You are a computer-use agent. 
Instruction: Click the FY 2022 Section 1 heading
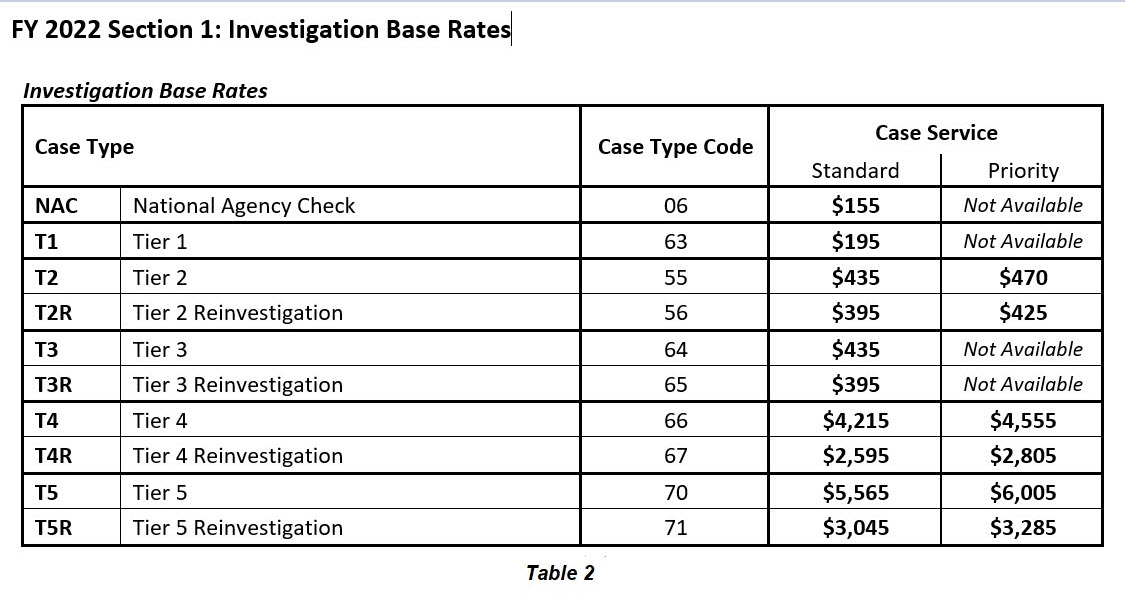click(260, 30)
